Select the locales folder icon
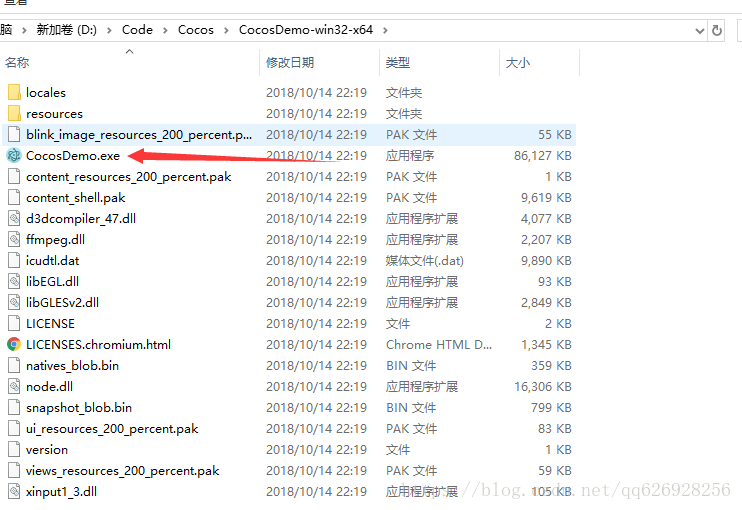 tap(14, 92)
